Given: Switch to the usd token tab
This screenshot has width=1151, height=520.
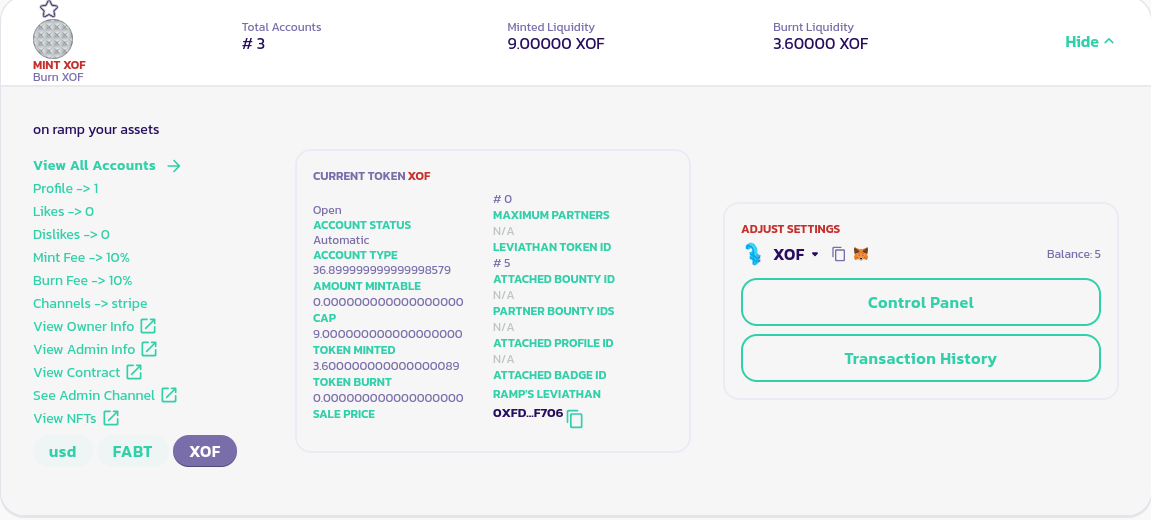Looking at the screenshot, I should [62, 452].
